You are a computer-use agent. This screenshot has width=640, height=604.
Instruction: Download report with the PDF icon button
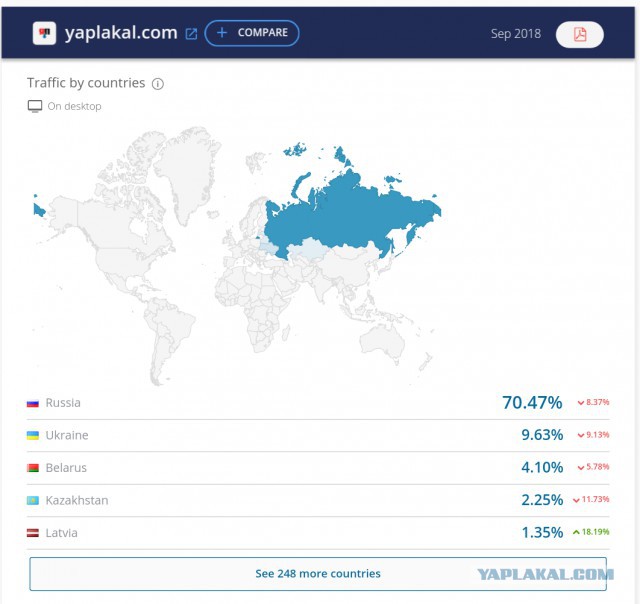[x=580, y=34]
